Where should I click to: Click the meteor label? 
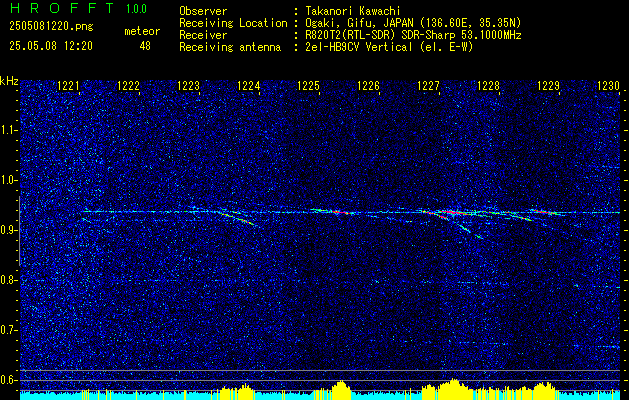coord(142,31)
